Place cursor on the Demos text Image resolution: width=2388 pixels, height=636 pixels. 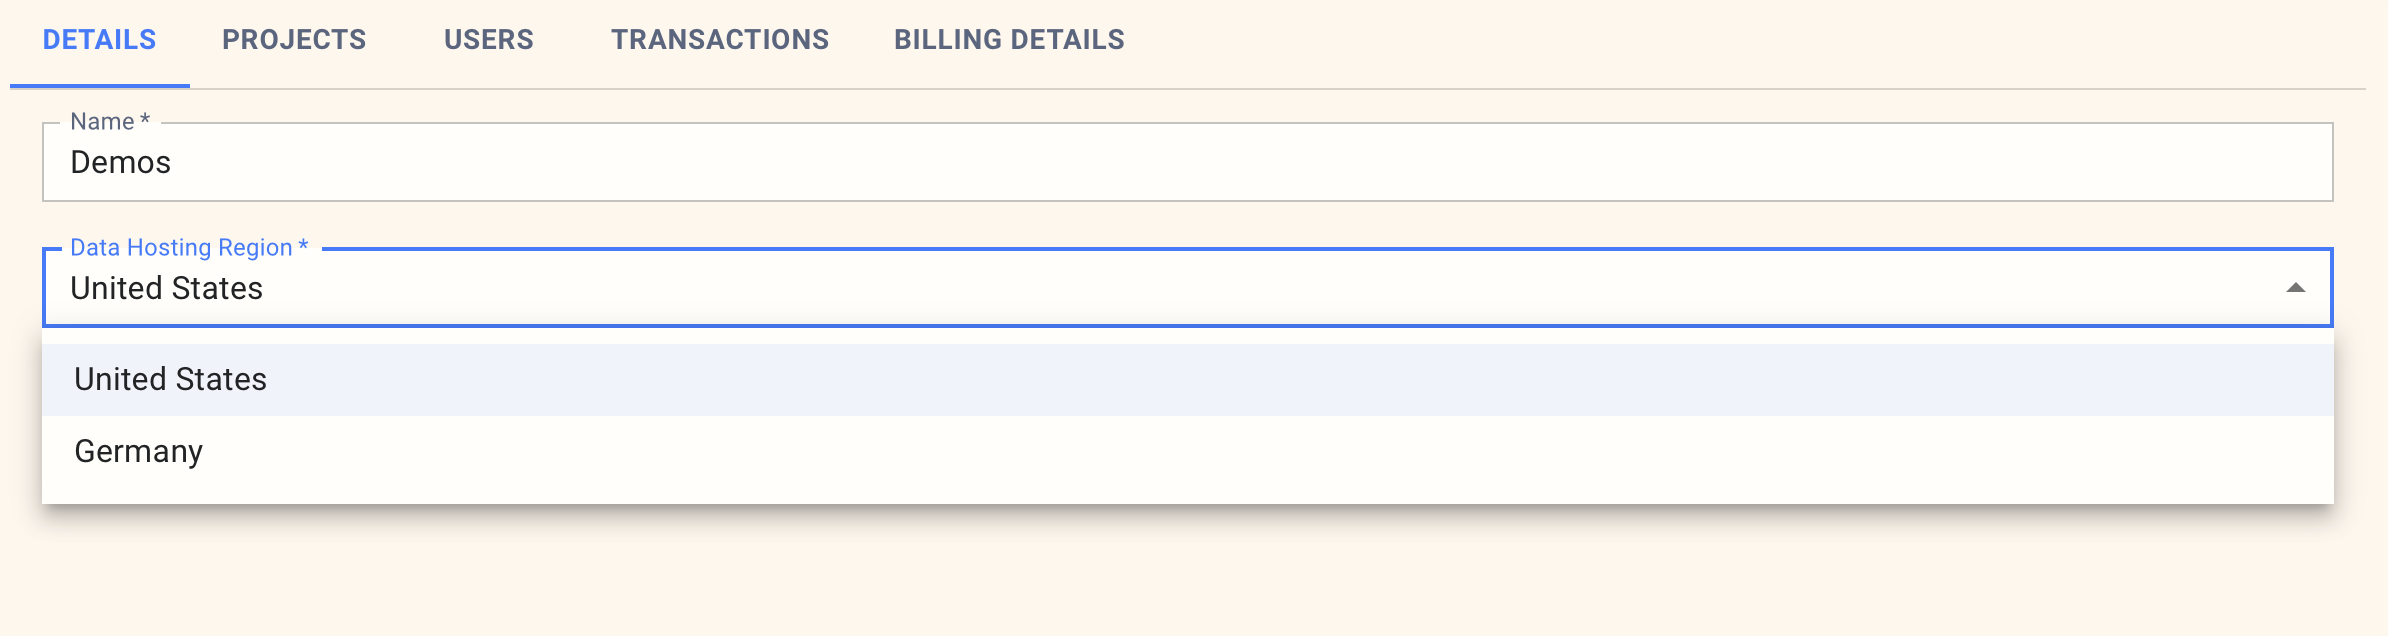tap(121, 163)
